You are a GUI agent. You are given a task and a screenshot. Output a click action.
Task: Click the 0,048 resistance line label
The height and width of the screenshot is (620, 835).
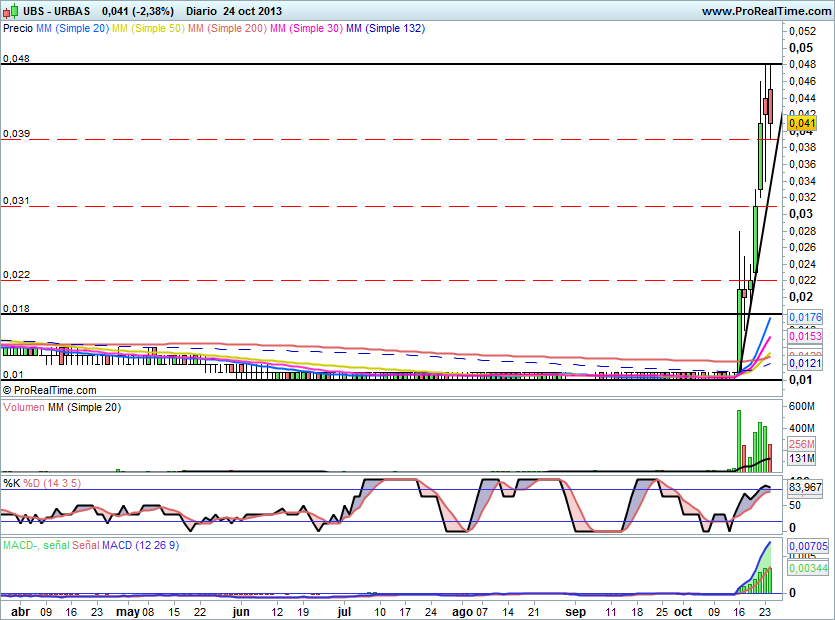15,59
